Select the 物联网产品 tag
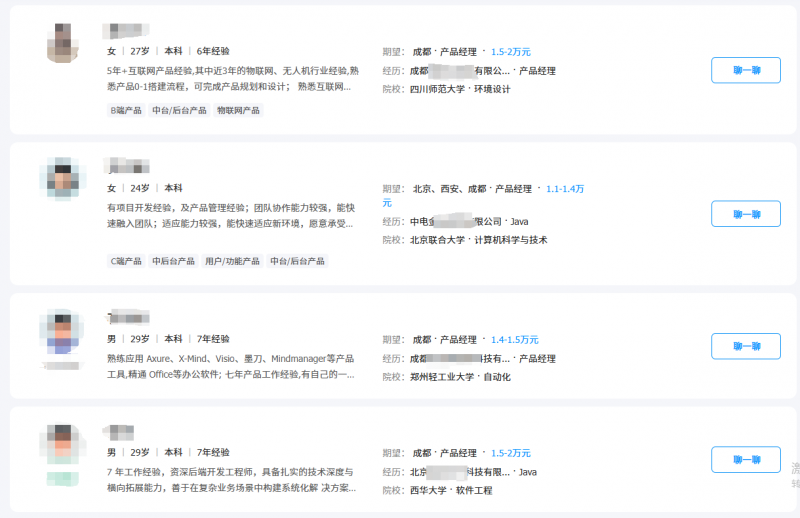The width and height of the screenshot is (800, 518). pos(238,111)
